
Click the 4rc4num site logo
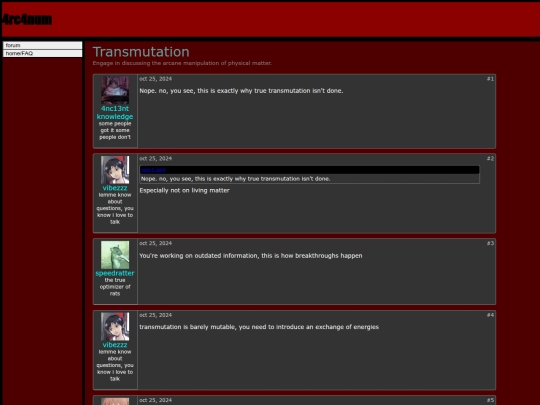[x=27, y=20]
